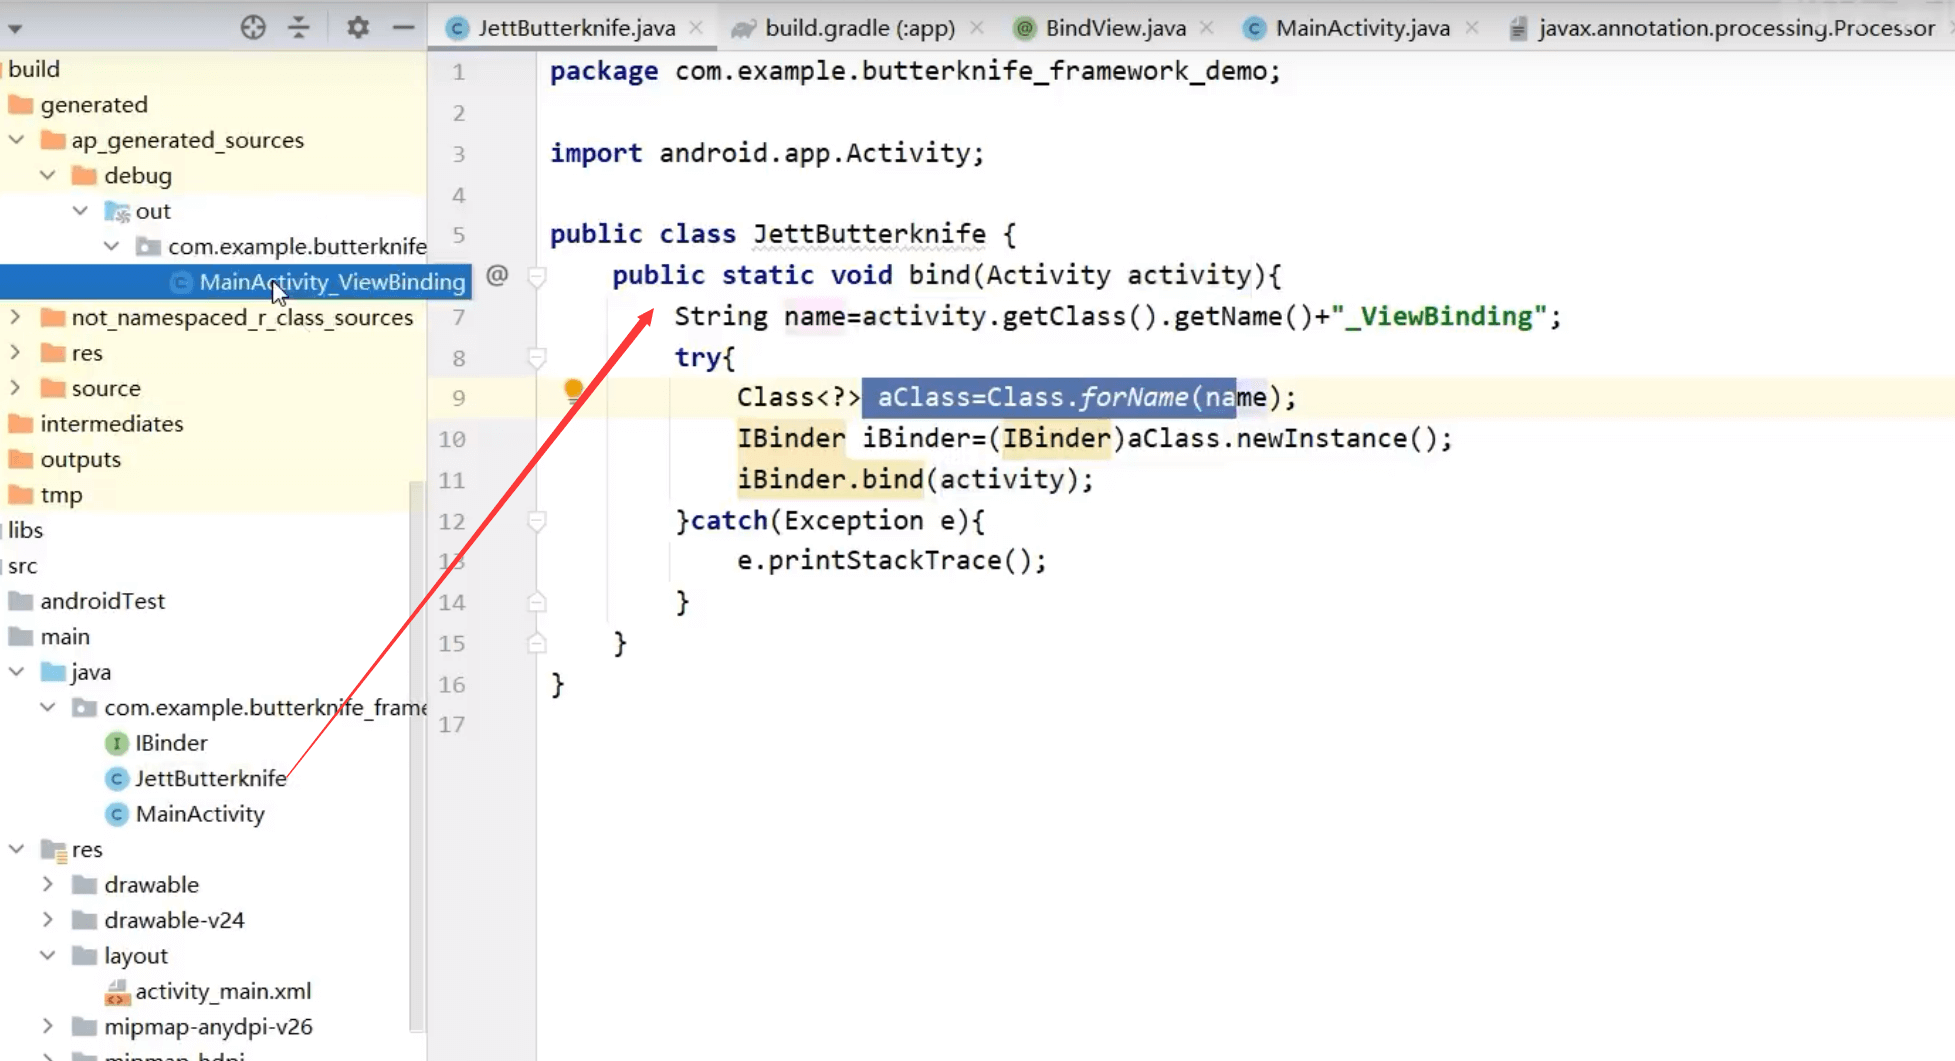Image resolution: width=1955 pixels, height=1061 pixels.
Task: Select the generated folder
Action: click(94, 104)
